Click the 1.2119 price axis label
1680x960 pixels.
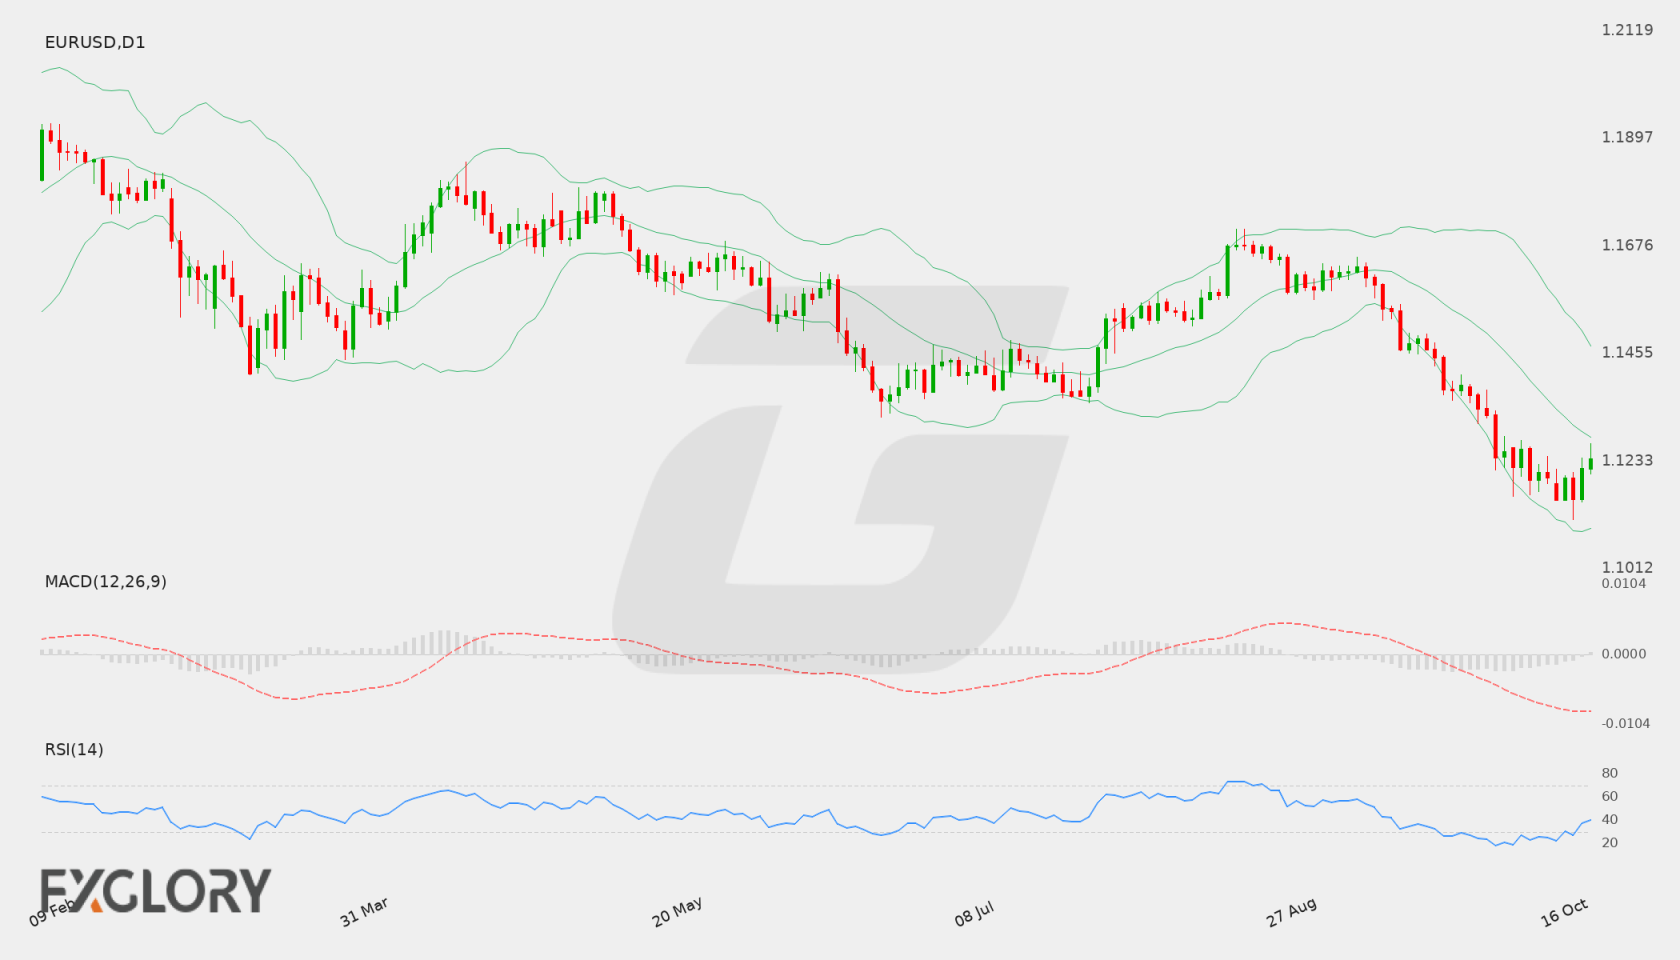pos(1627,30)
